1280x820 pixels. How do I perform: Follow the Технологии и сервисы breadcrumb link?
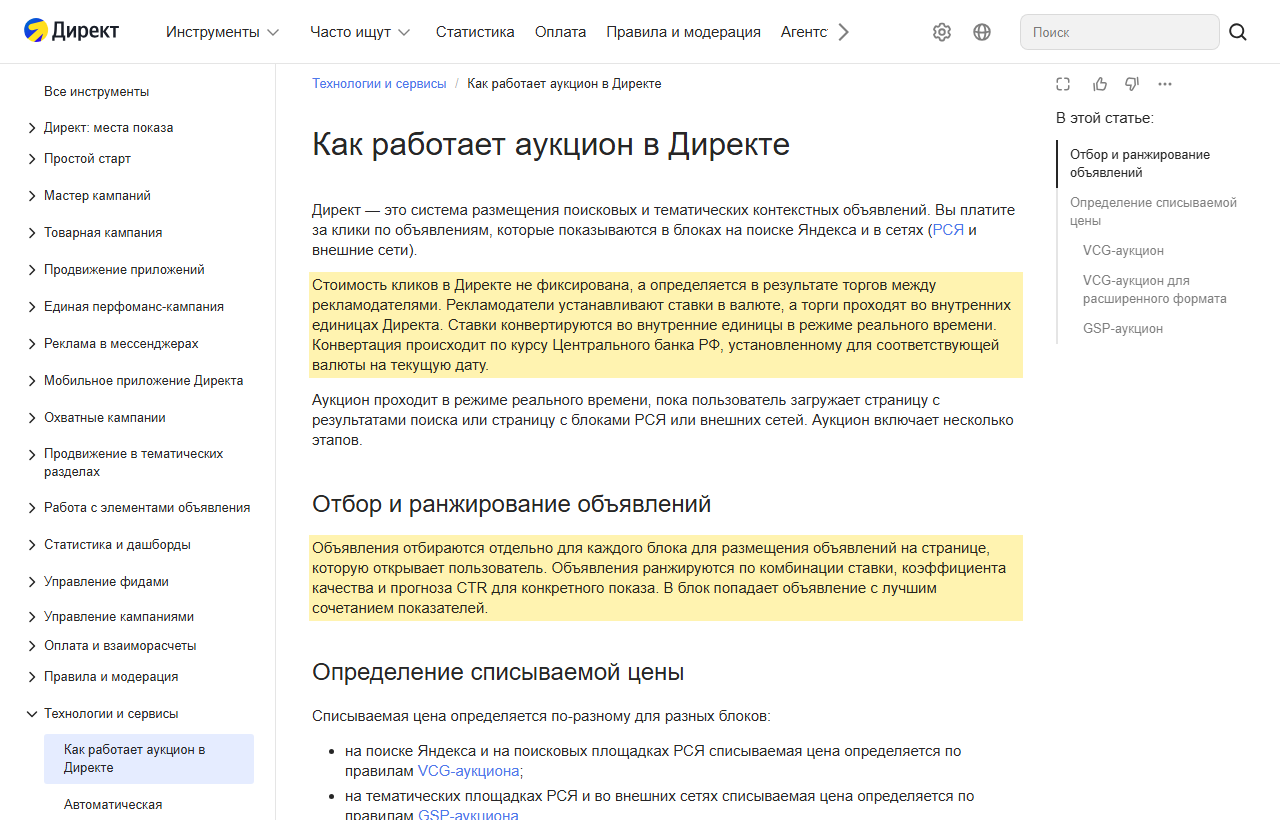click(379, 84)
